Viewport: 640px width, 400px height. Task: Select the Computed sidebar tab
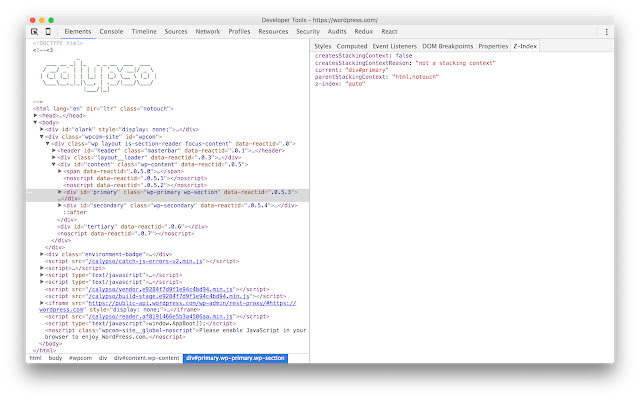coord(352,46)
